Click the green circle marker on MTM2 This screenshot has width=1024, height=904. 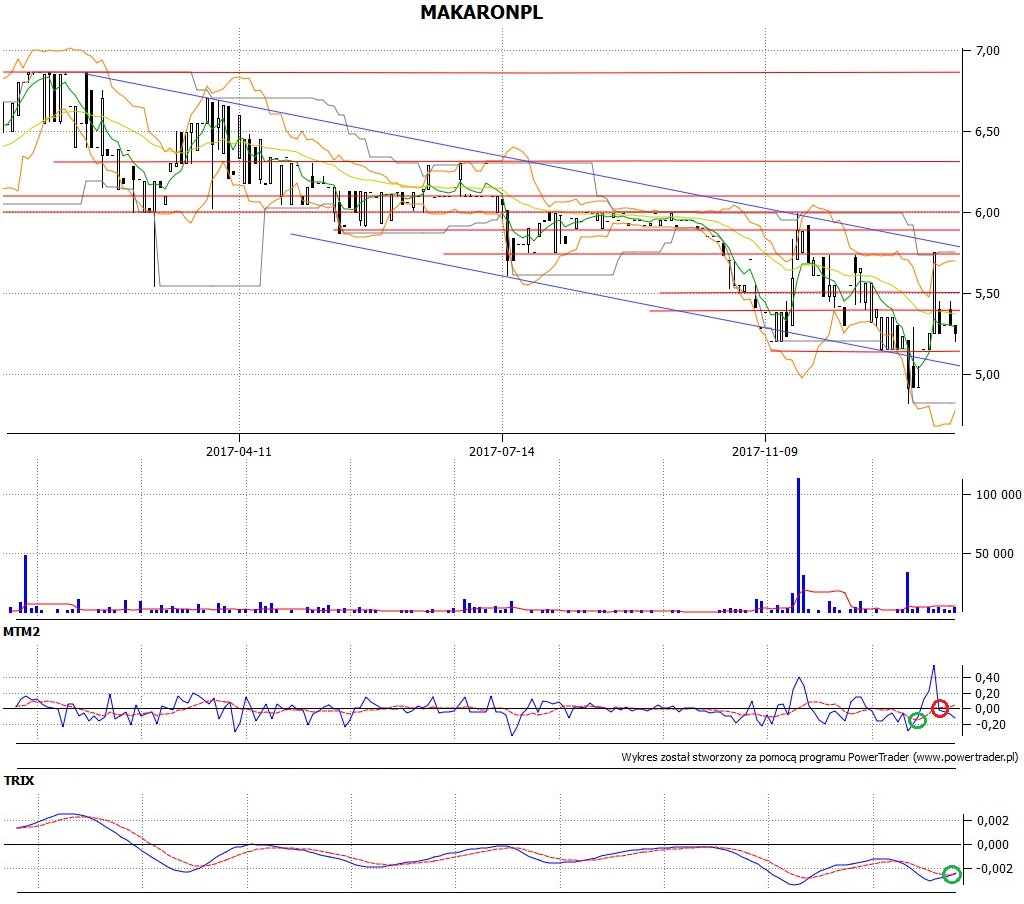[918, 720]
